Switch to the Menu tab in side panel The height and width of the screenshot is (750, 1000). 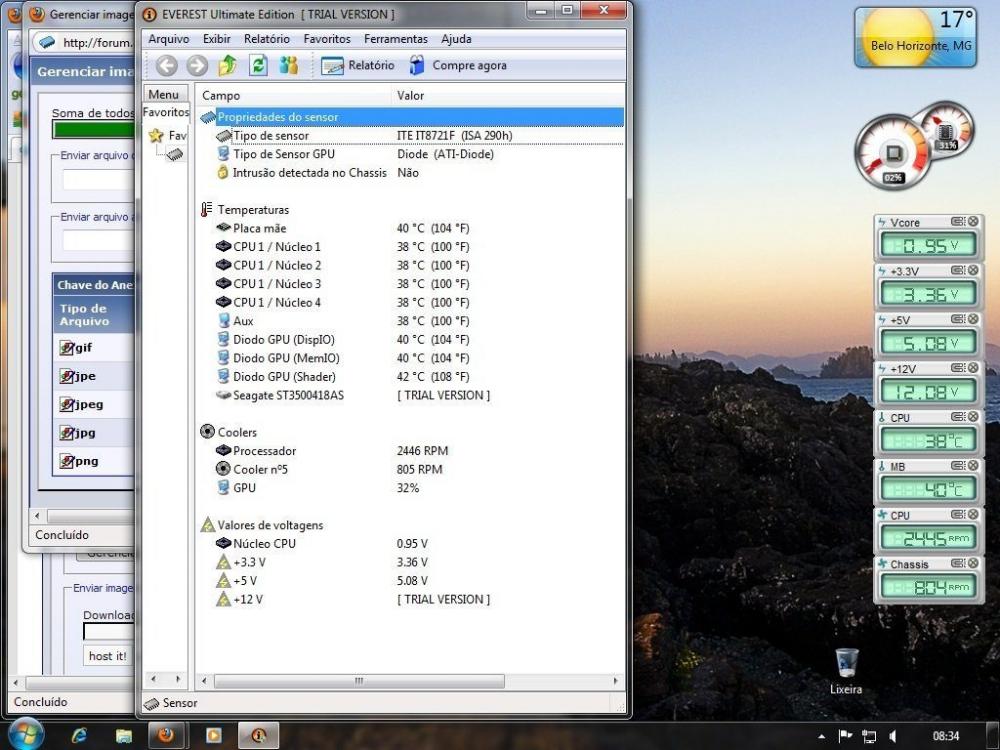164,95
